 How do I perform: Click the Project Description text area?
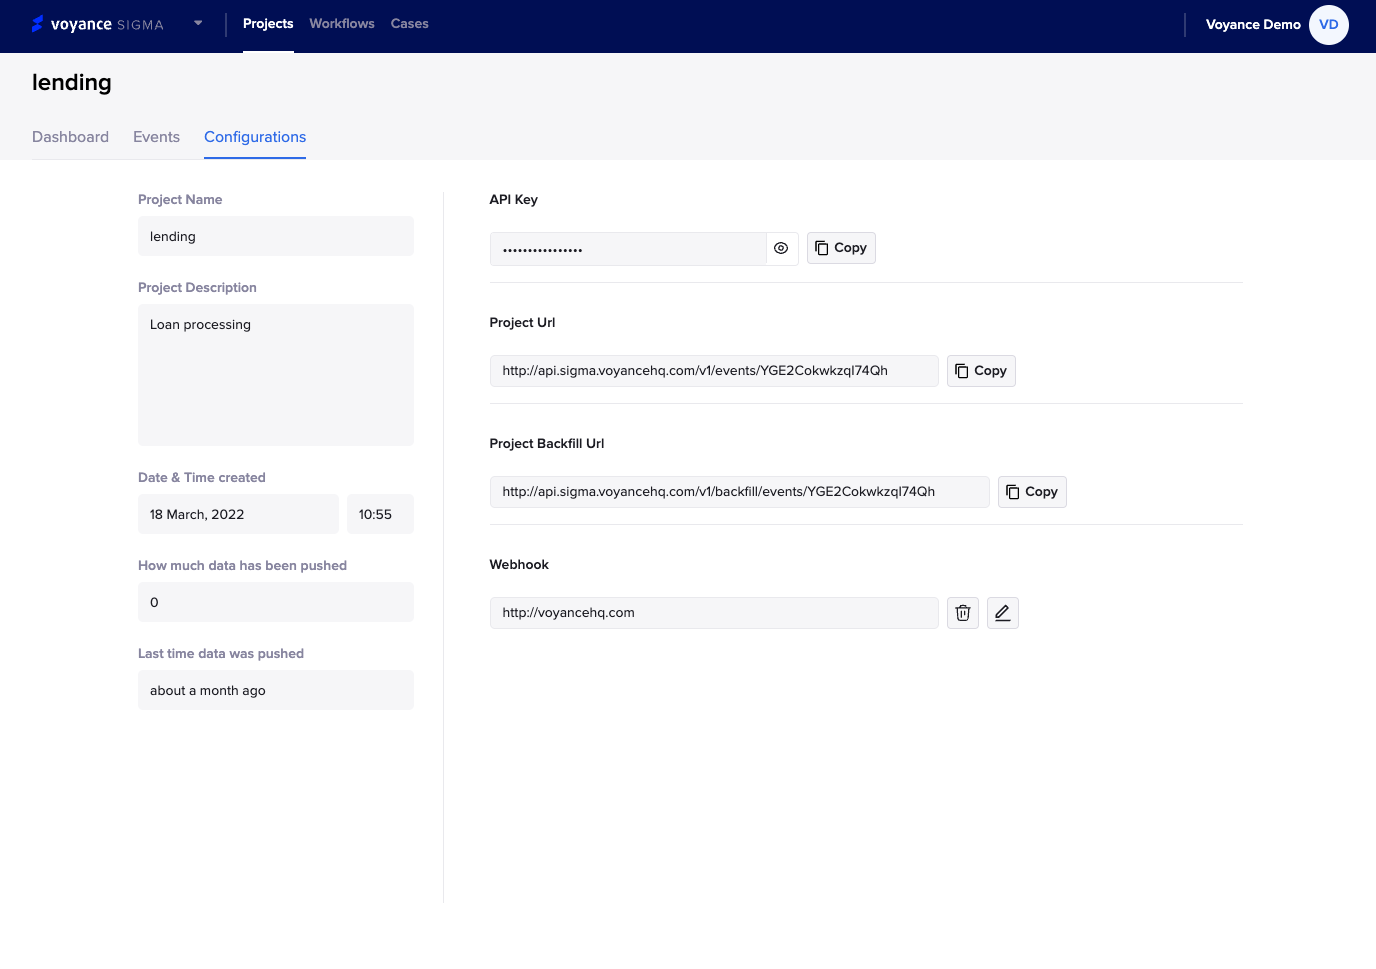[x=276, y=375]
